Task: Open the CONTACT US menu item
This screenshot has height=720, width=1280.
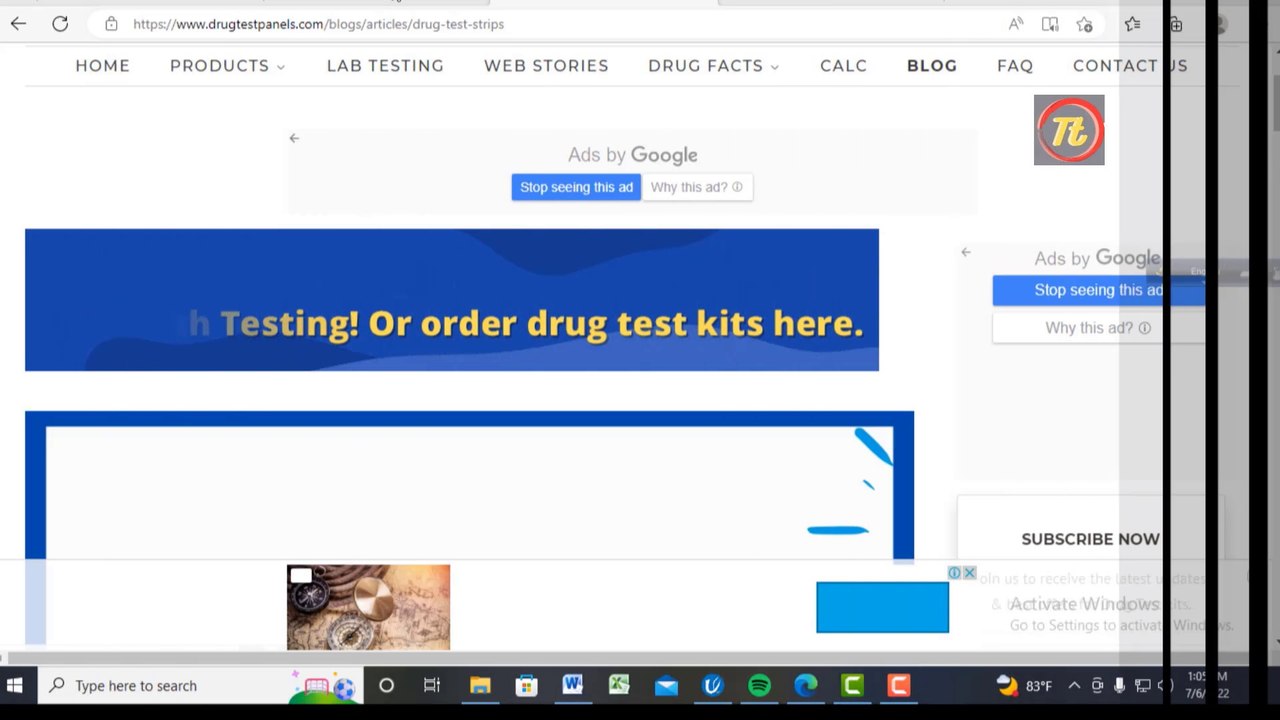Action: pos(1130,66)
